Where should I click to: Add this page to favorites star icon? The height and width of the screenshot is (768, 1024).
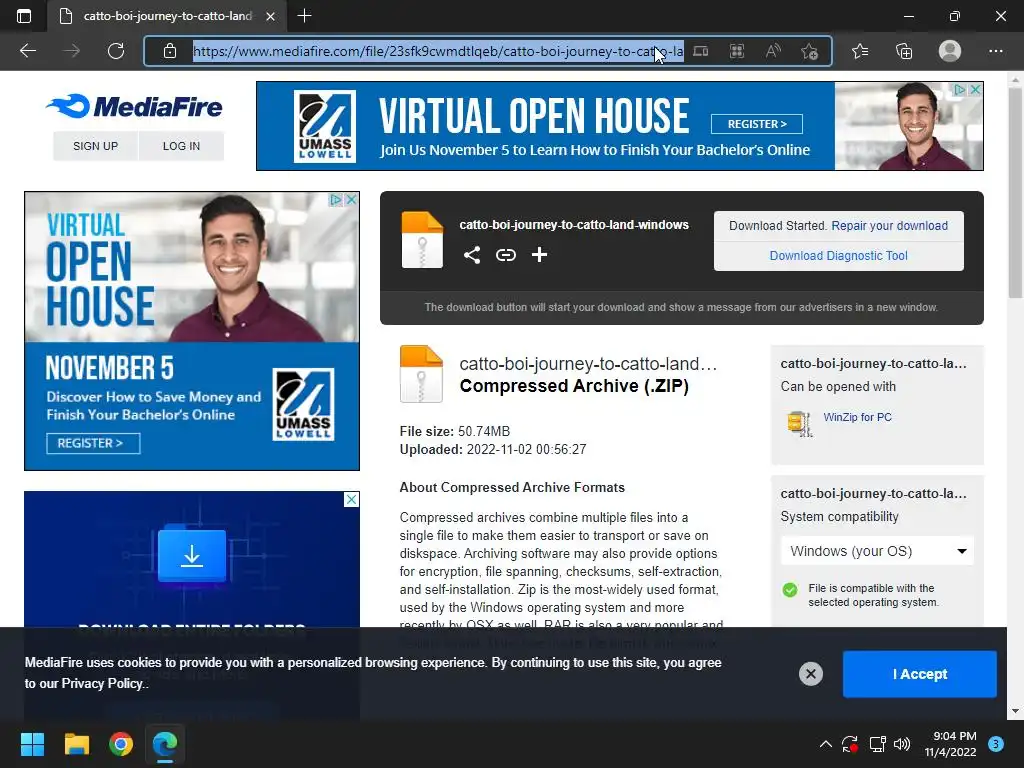[809, 51]
